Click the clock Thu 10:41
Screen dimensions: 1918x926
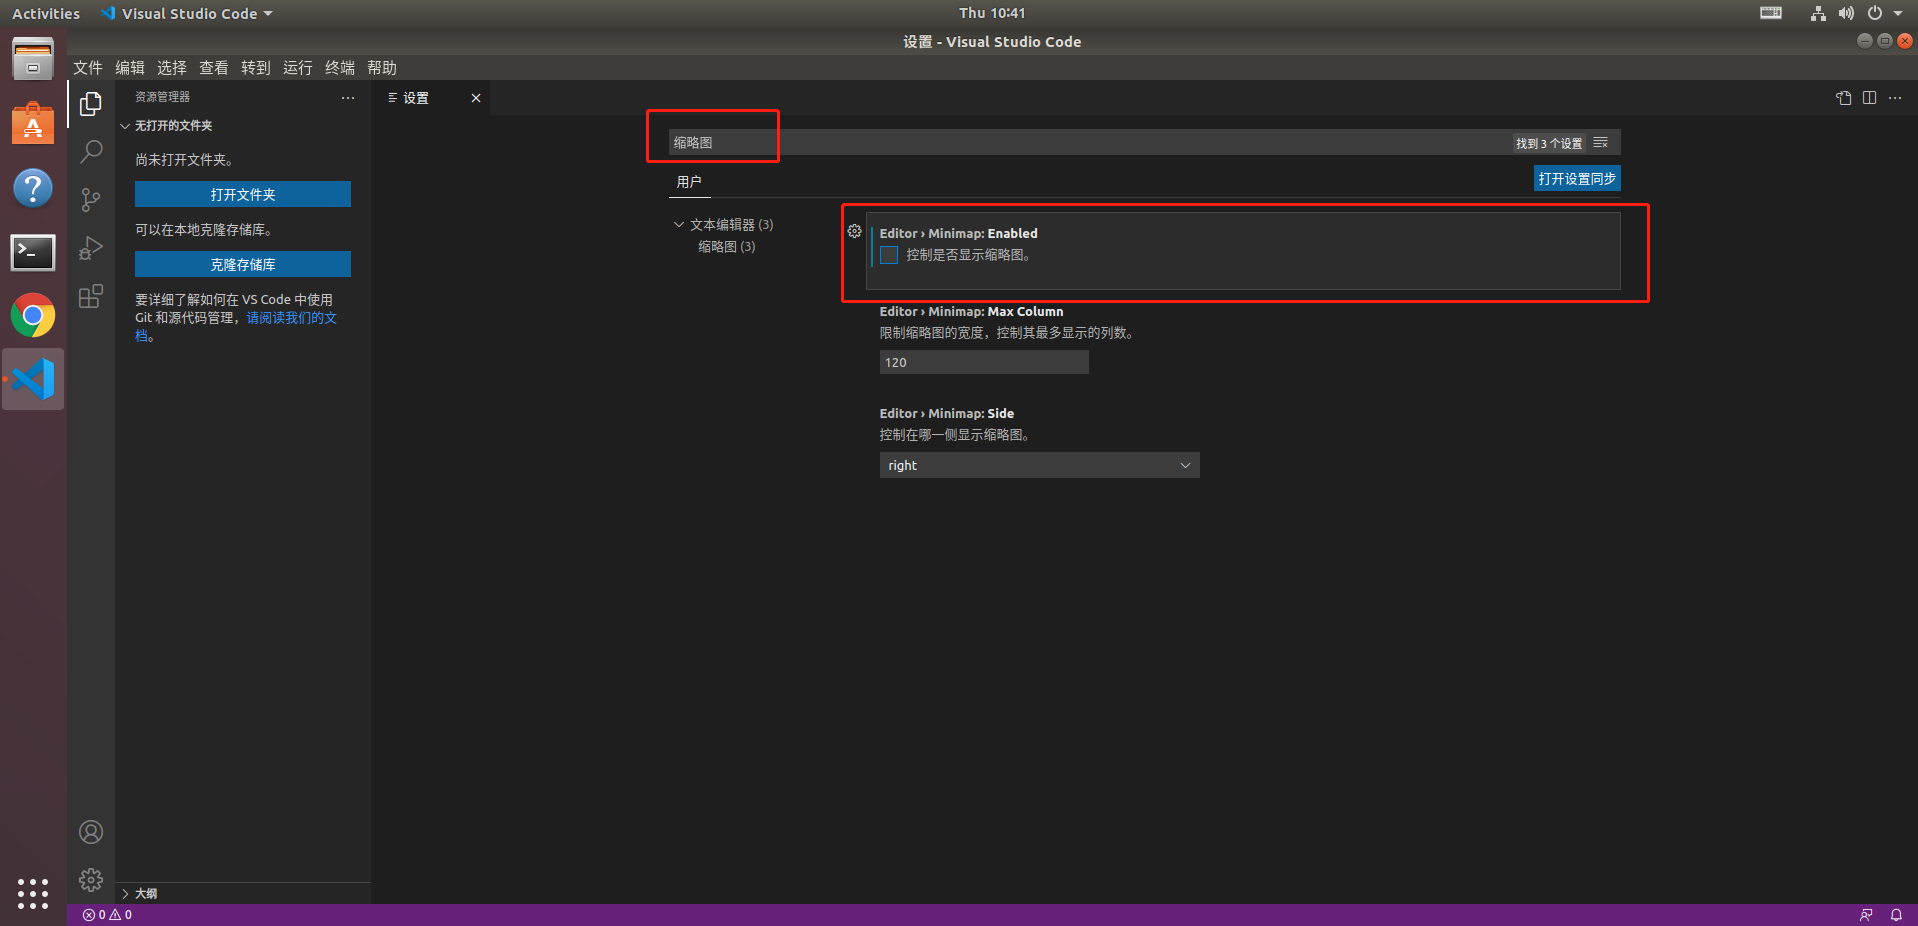[x=992, y=13]
